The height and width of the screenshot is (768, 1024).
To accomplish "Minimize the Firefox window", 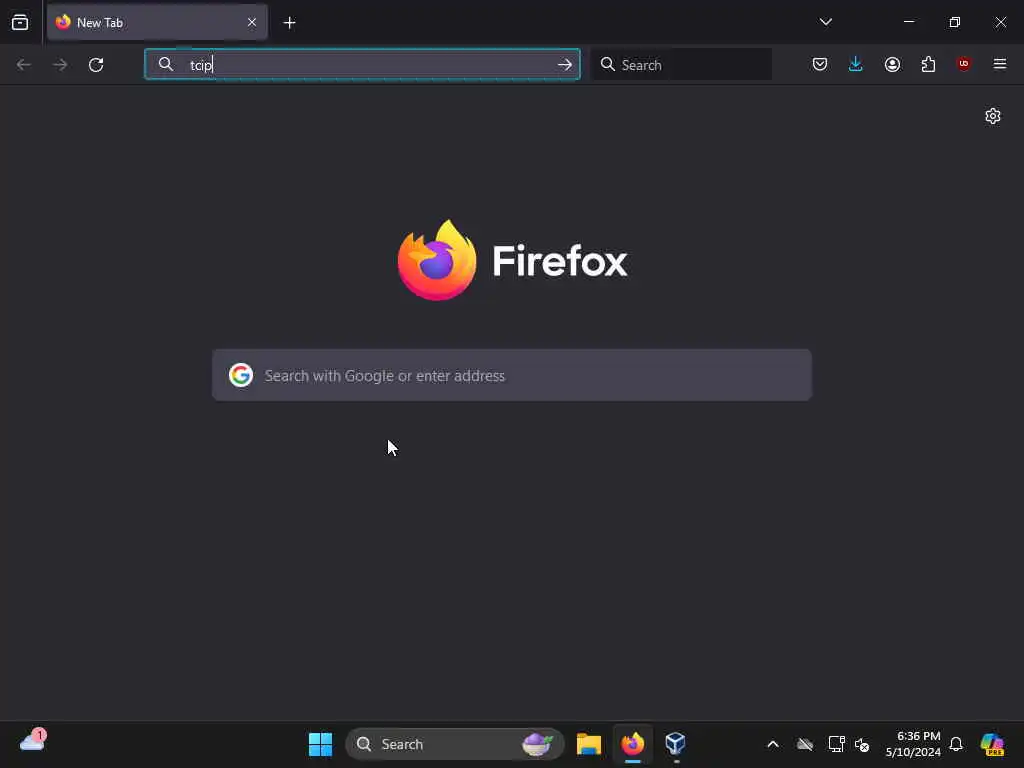I will pyautogui.click(x=908, y=22).
